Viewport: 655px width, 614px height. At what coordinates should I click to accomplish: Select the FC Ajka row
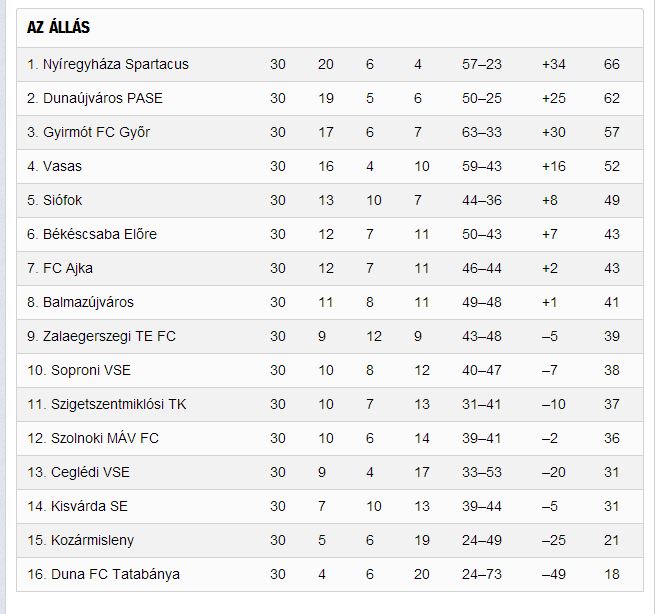(330, 268)
